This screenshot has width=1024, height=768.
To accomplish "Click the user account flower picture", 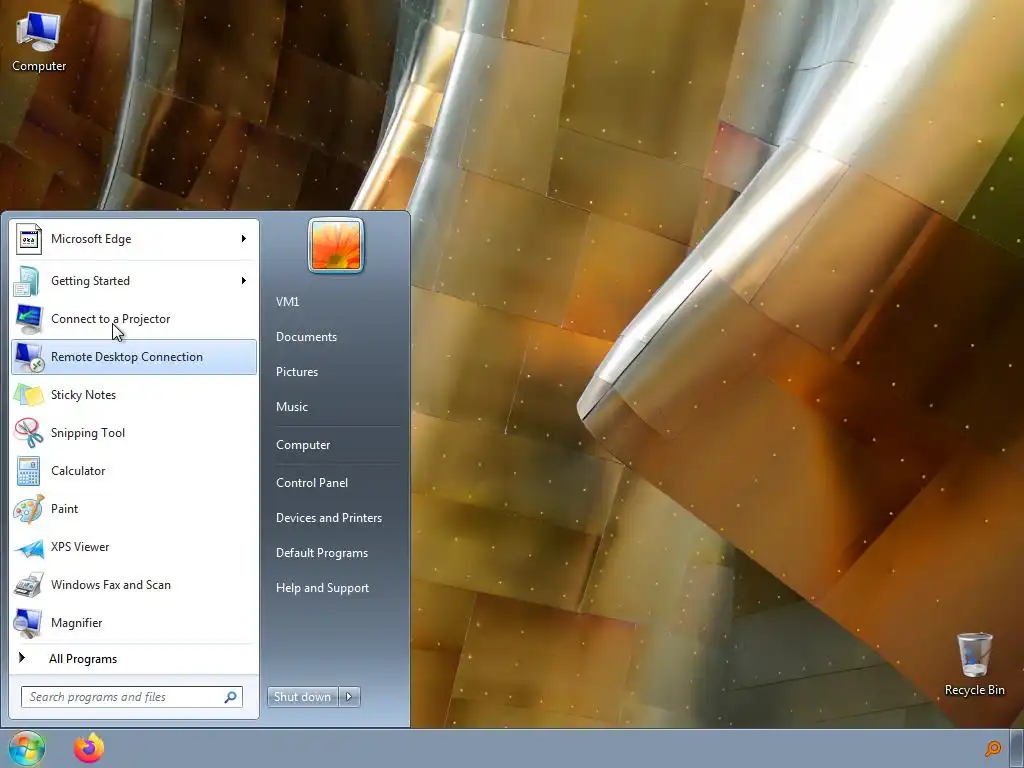I will [x=336, y=246].
